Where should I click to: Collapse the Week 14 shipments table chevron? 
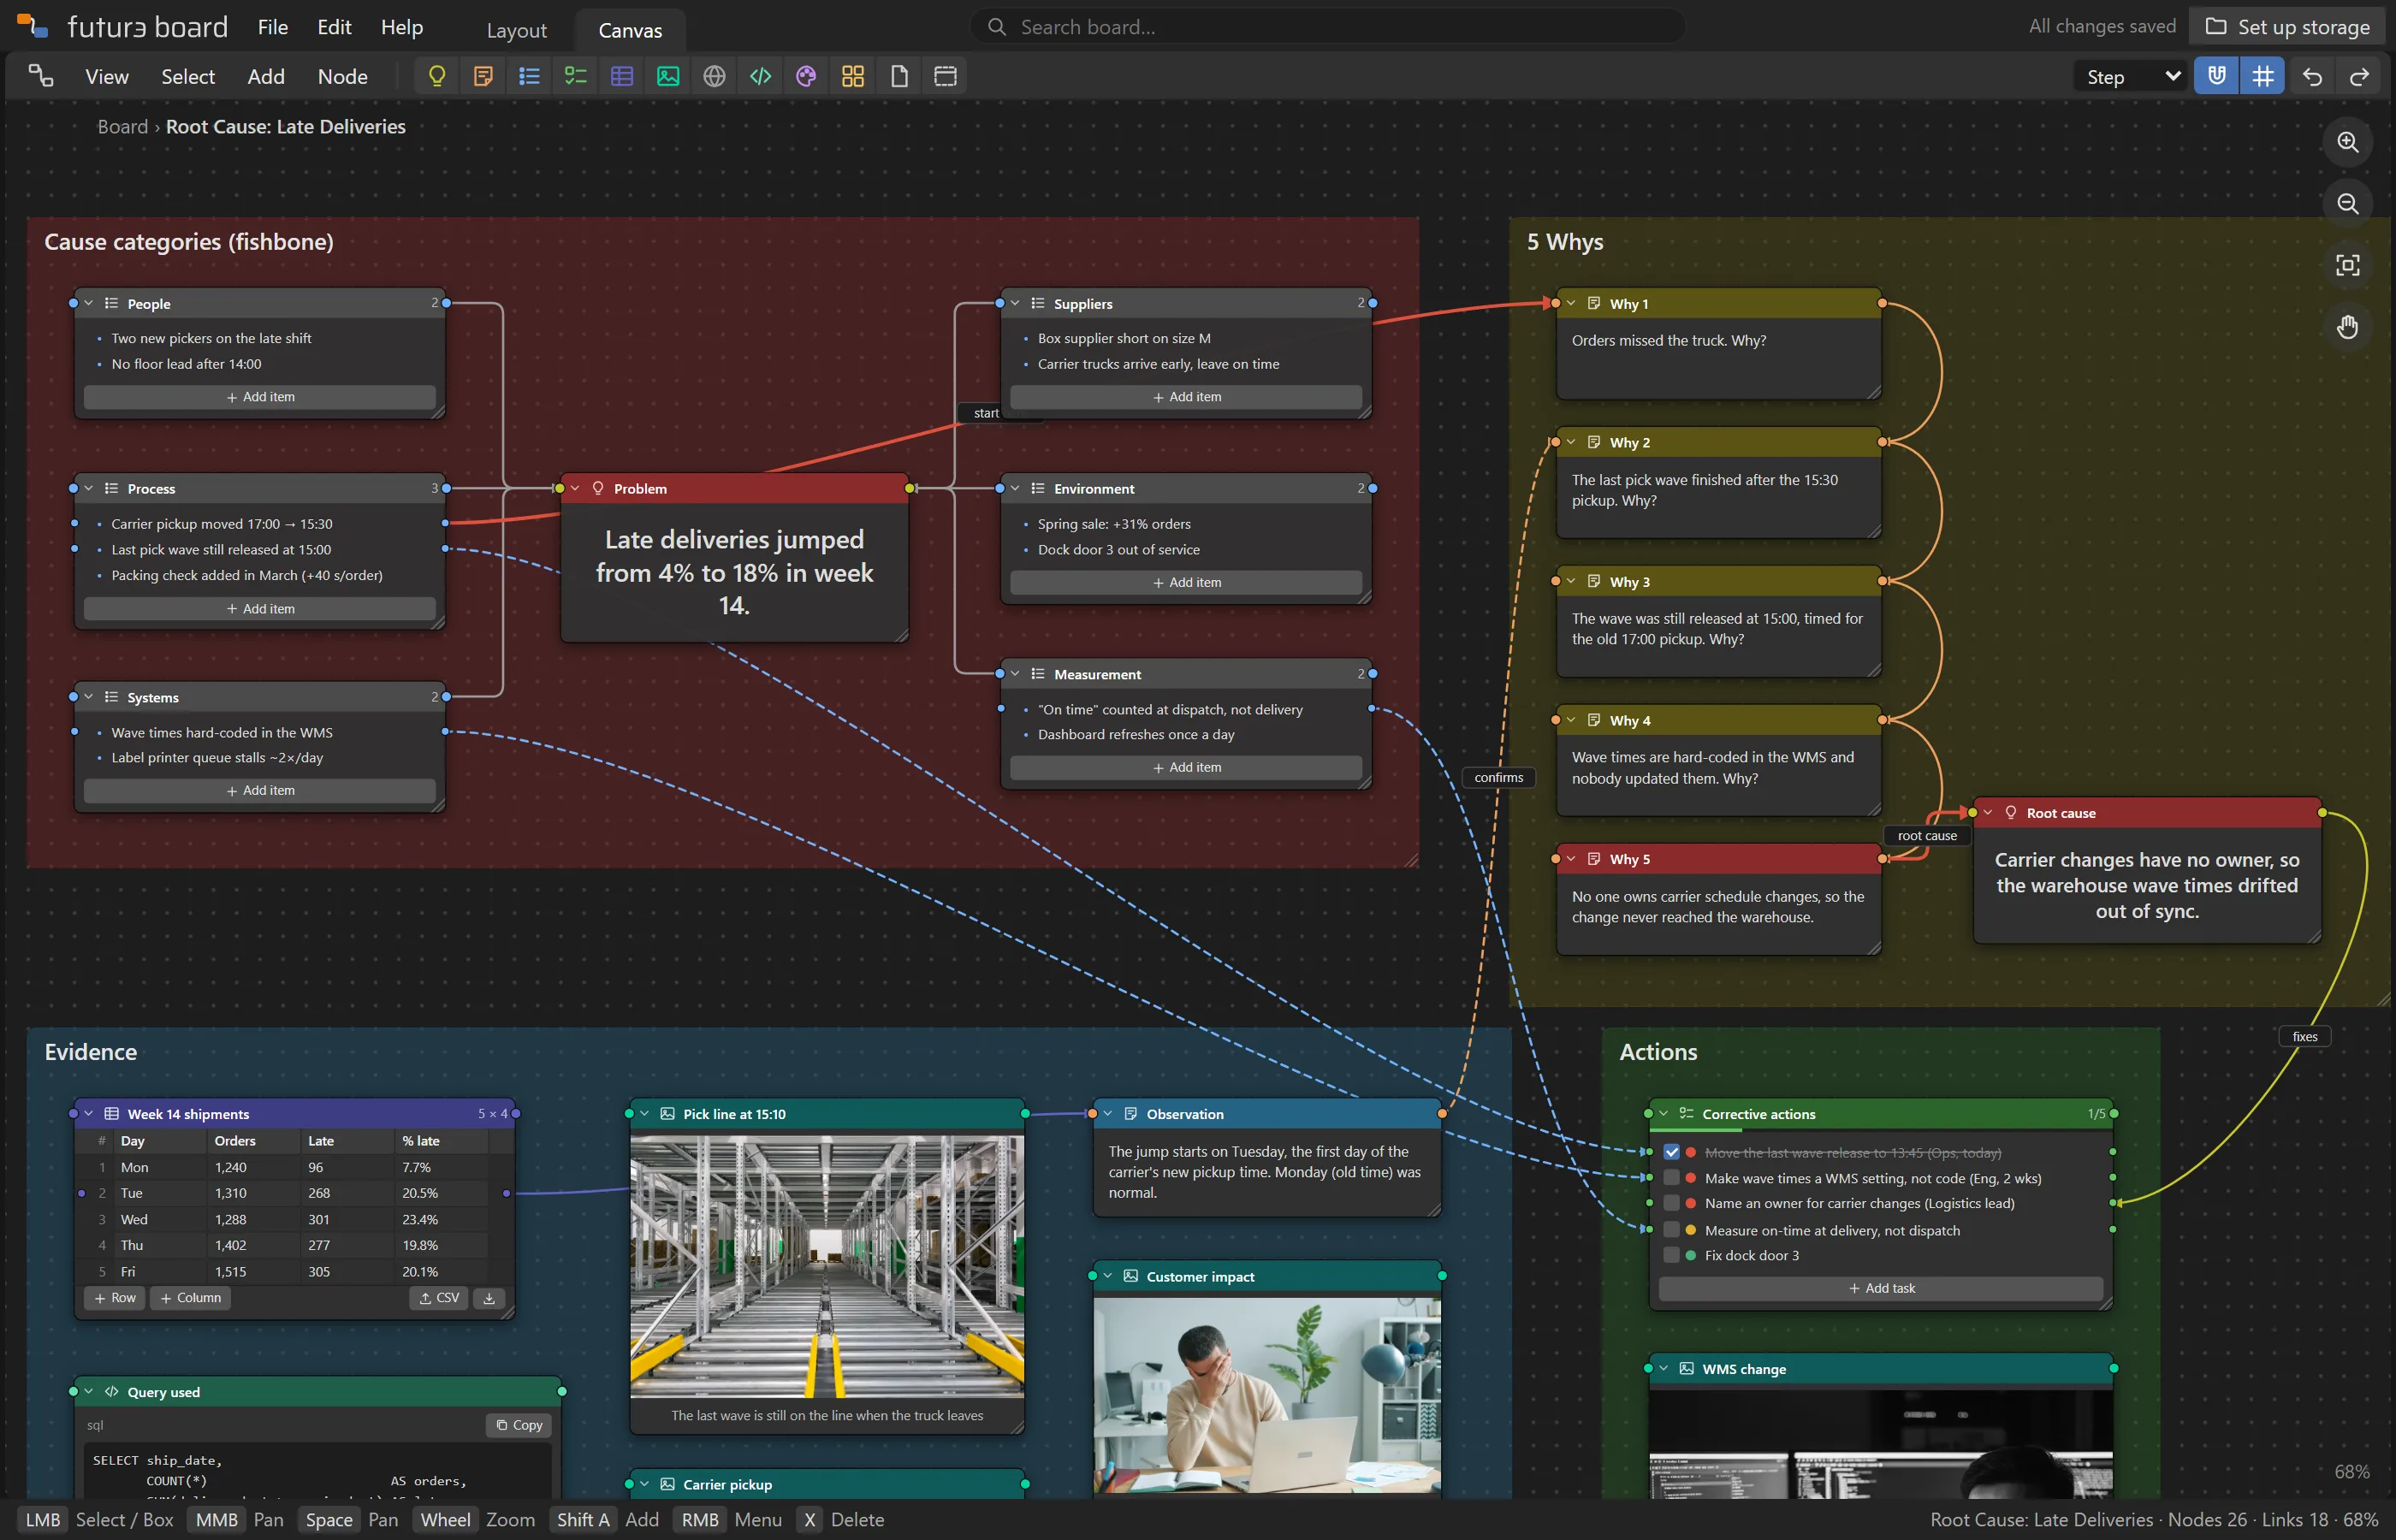pyautogui.click(x=89, y=1113)
